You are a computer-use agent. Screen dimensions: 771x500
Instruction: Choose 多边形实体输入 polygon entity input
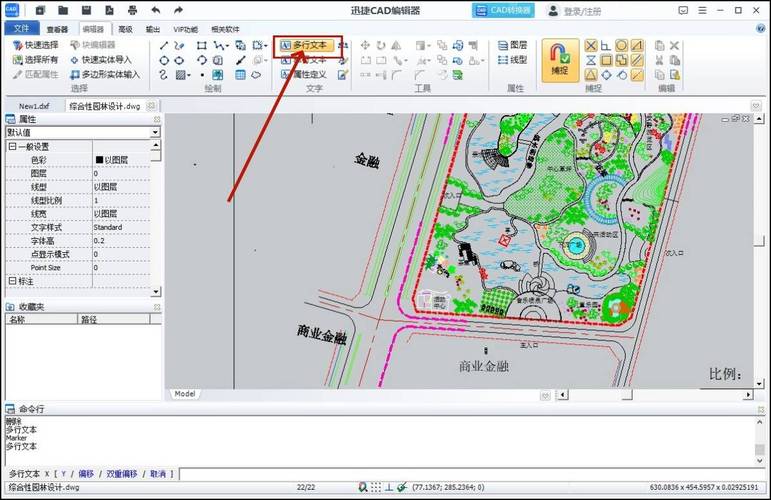[x=104, y=75]
